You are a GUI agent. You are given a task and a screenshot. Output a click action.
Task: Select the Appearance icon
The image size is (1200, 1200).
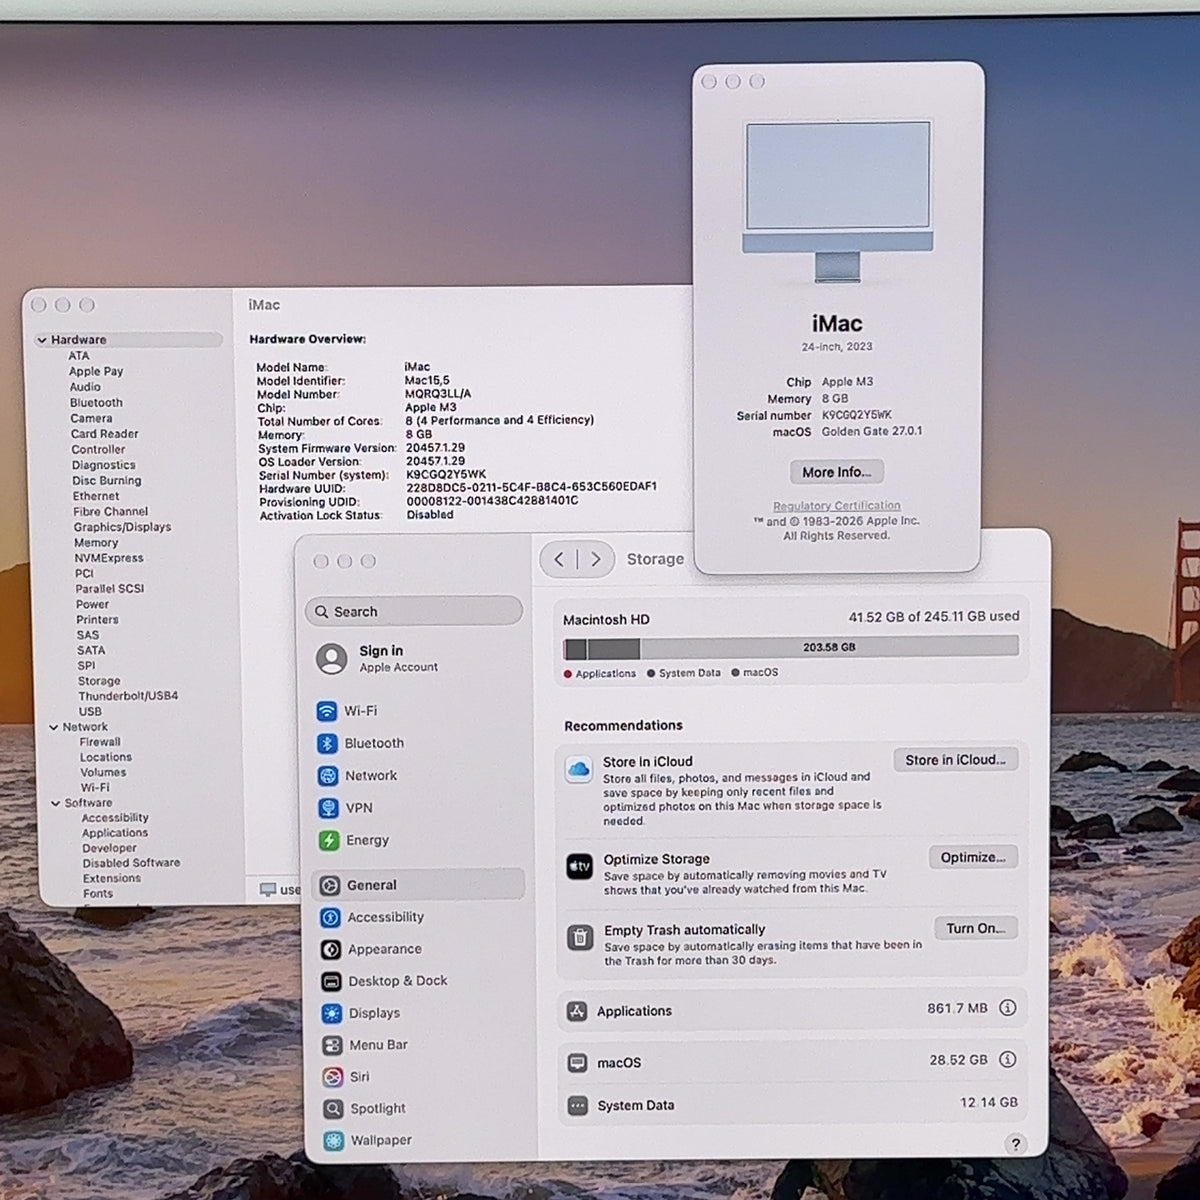click(331, 949)
